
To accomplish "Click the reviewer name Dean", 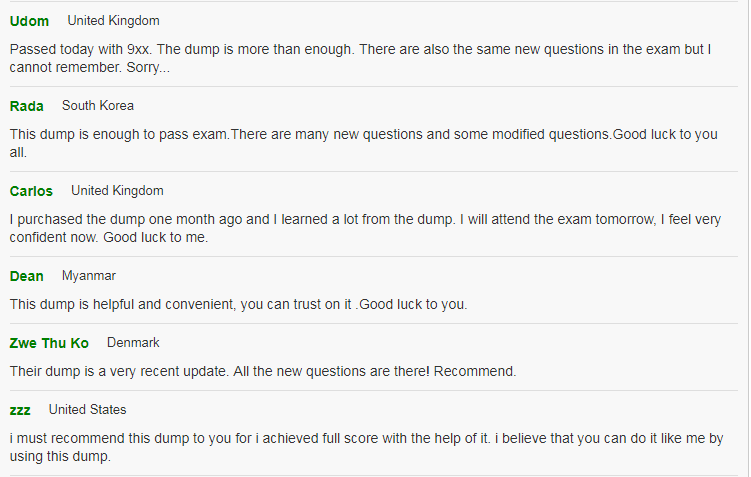I will (x=26, y=276).
